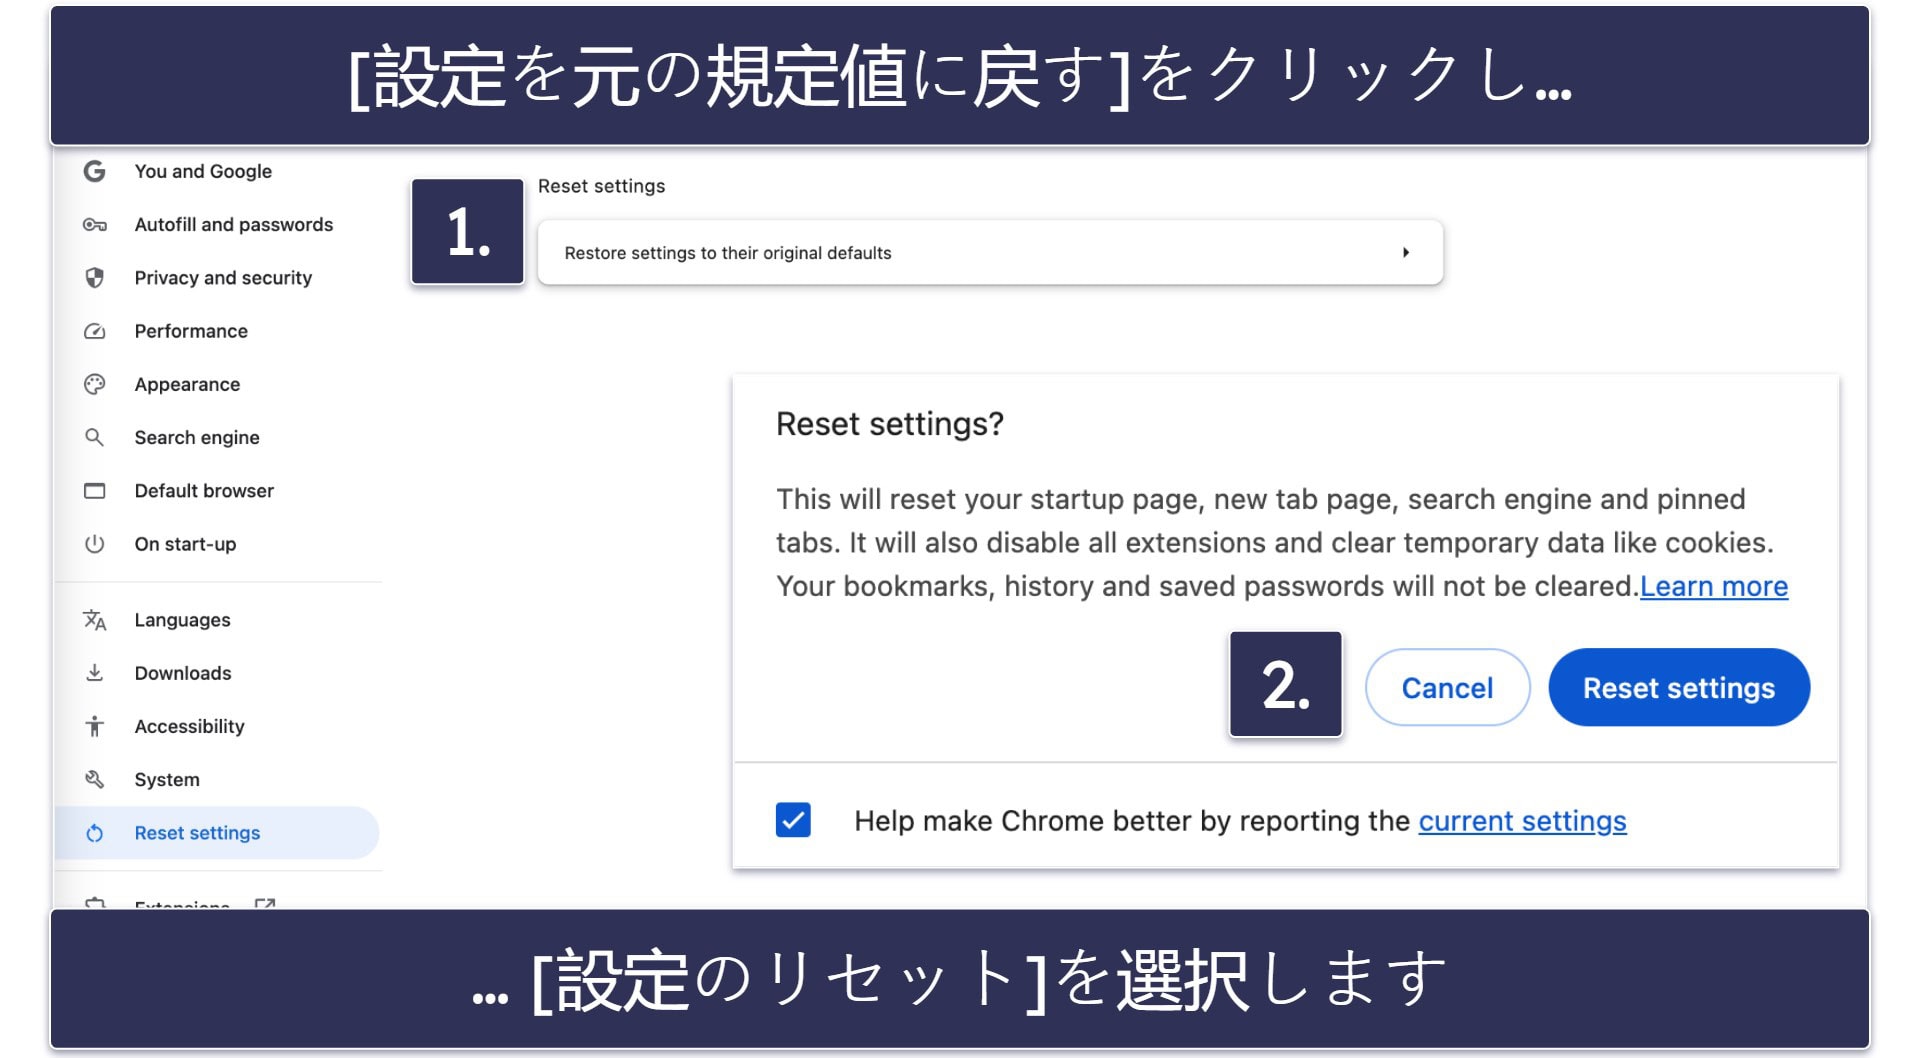
Task: Open Downloads settings section
Action: pos(183,673)
